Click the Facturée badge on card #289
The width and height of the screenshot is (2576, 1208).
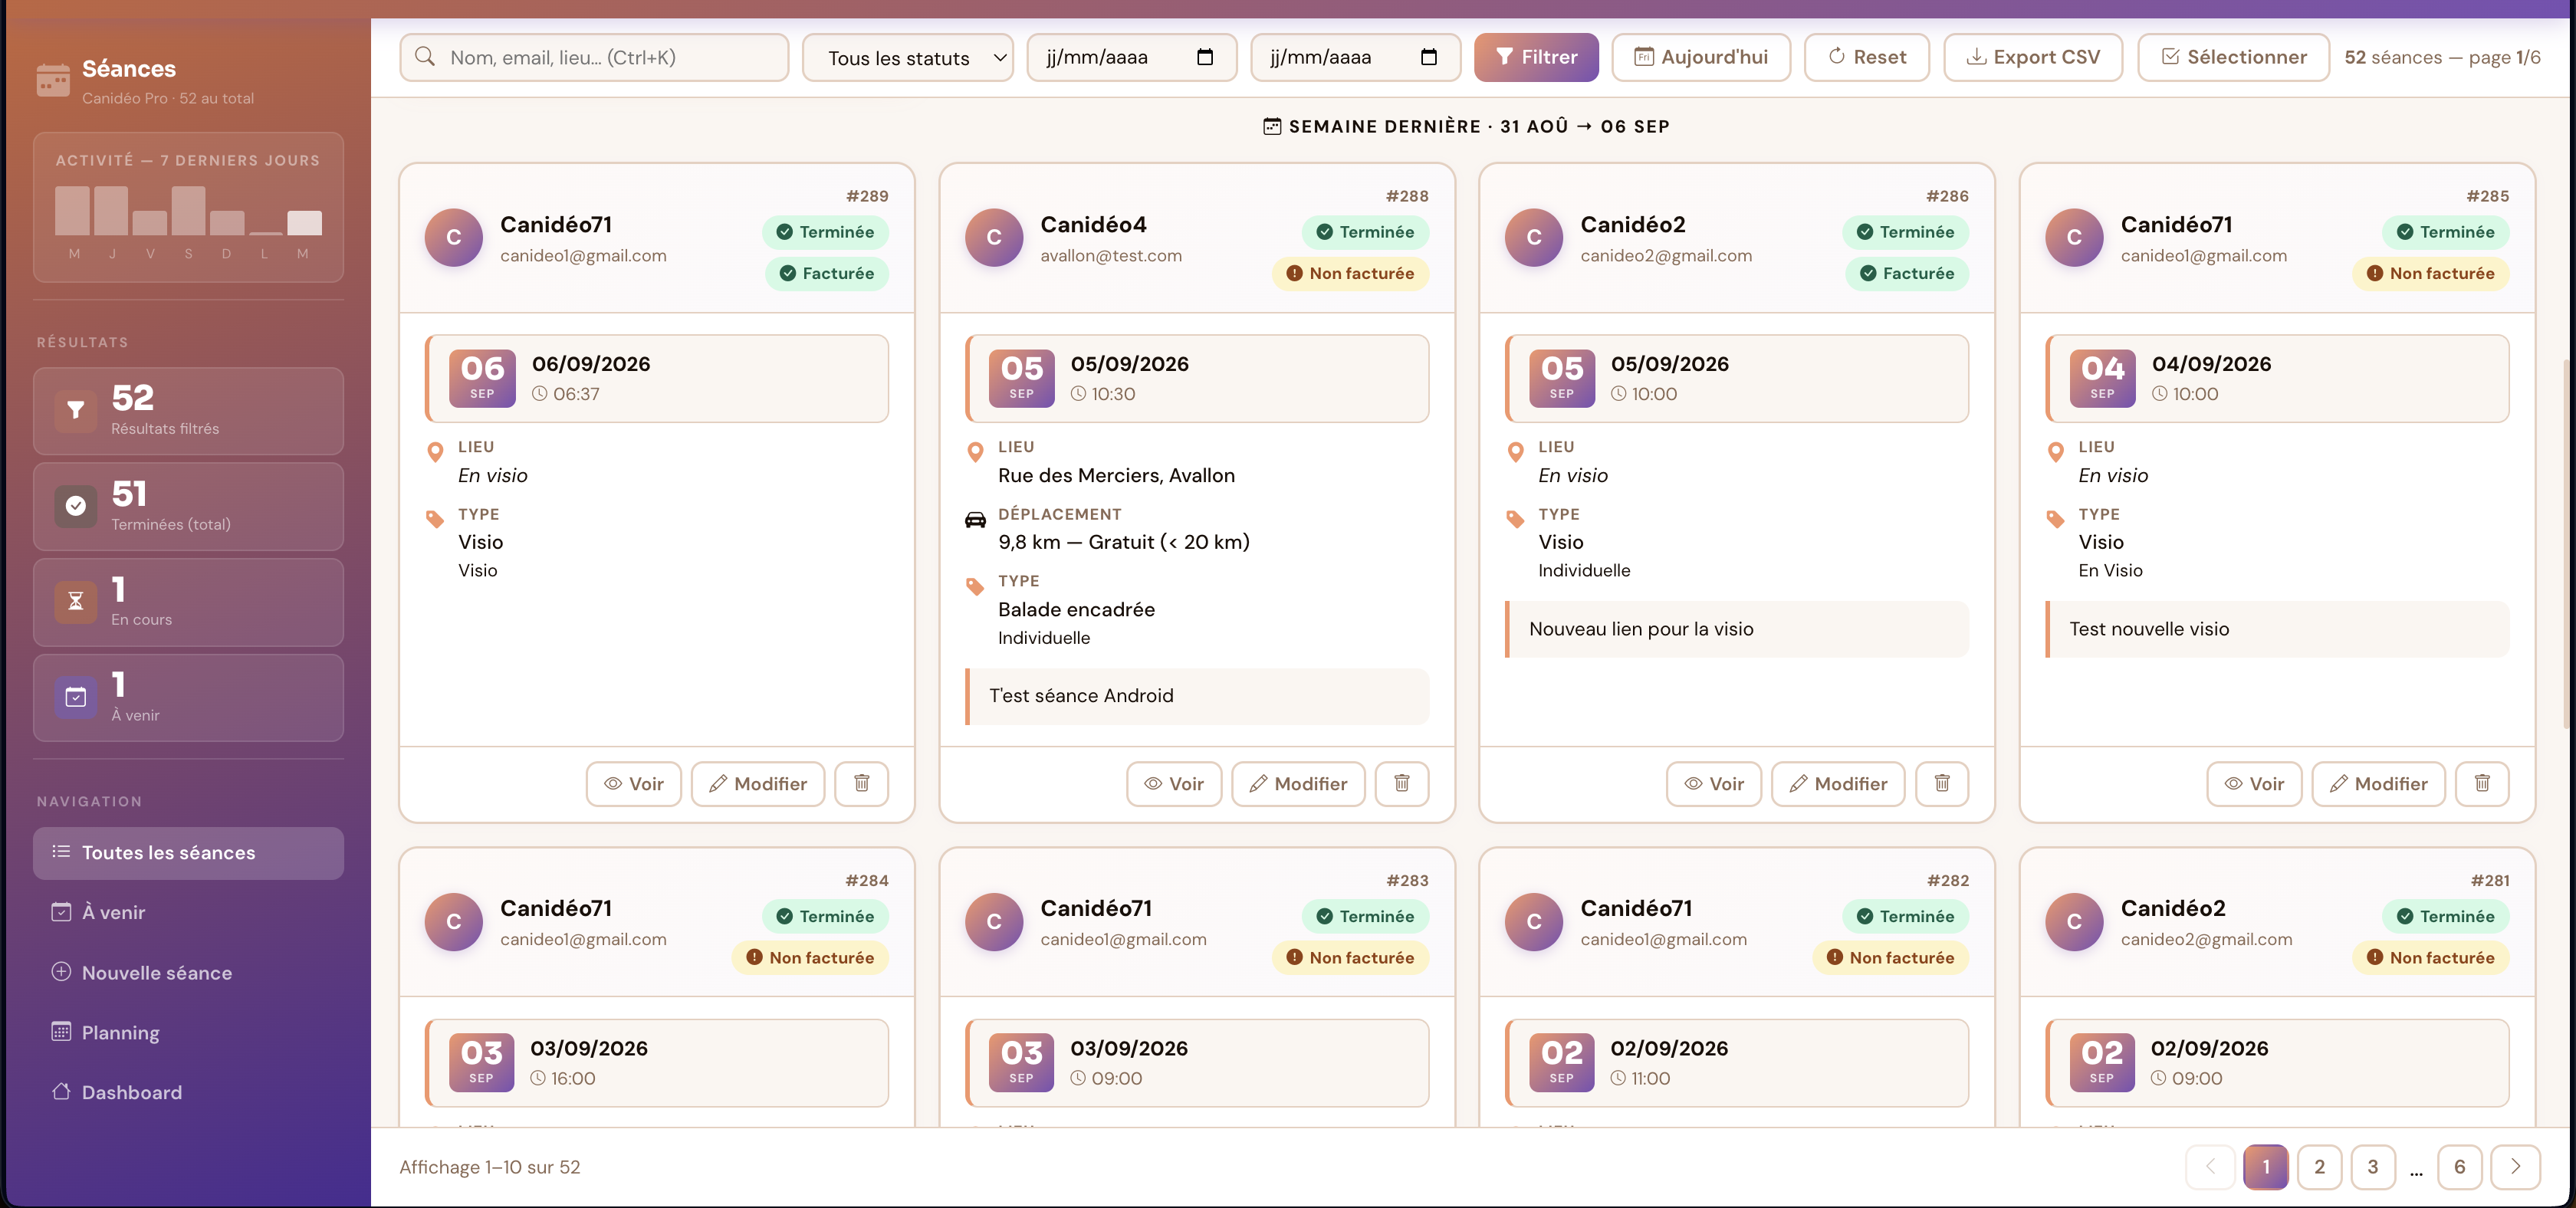[826, 273]
